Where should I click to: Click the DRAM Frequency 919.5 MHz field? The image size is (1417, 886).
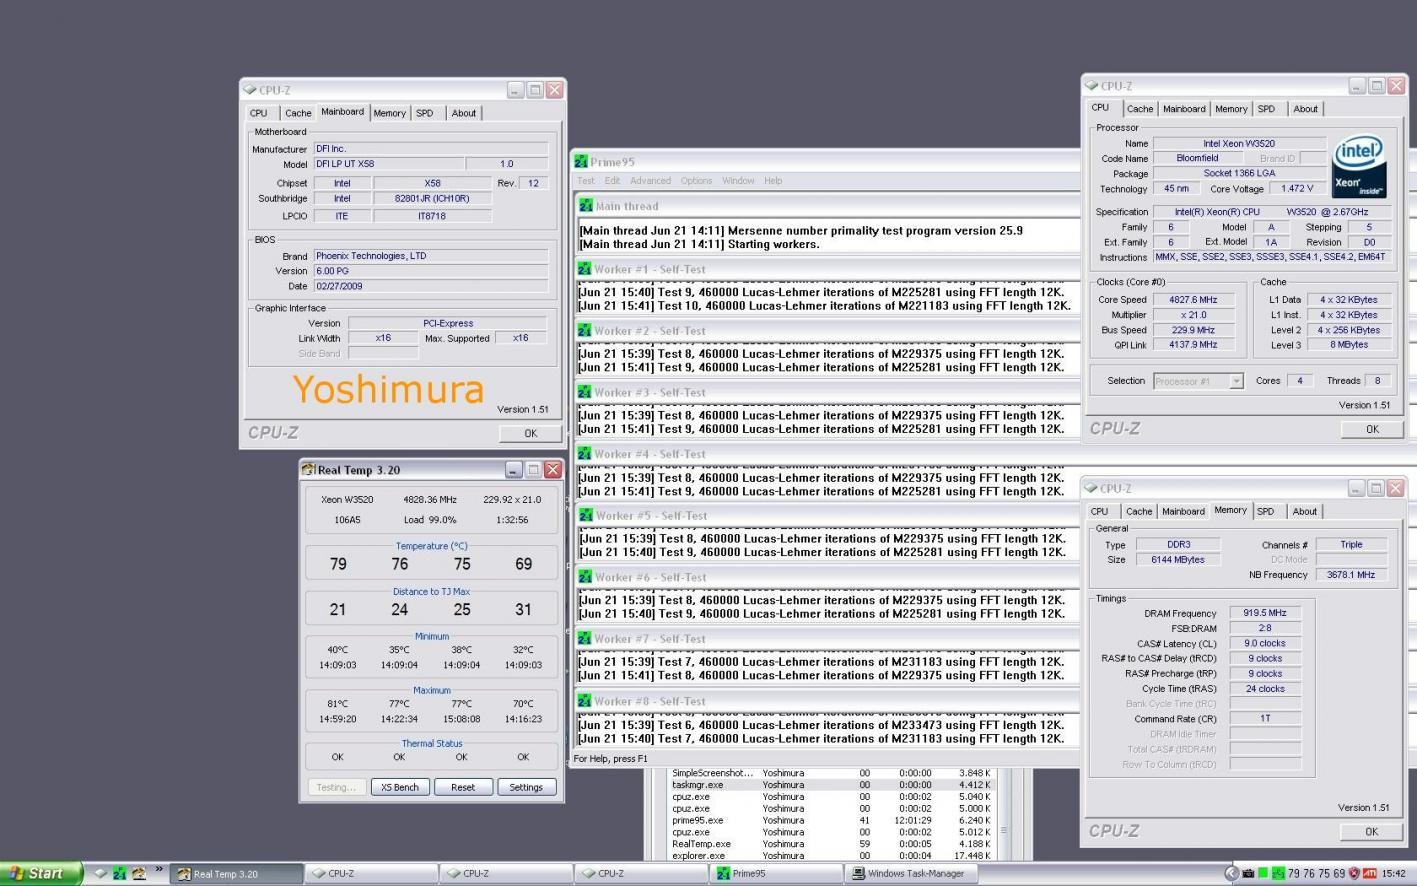pos(1265,613)
